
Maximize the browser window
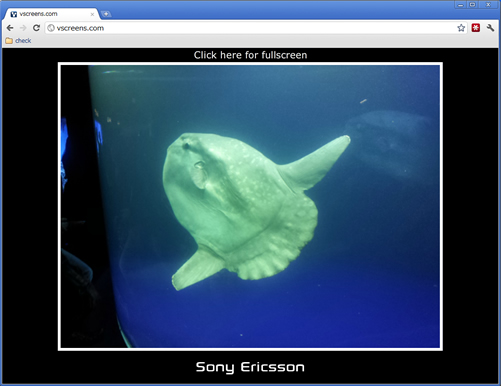(x=473, y=5)
